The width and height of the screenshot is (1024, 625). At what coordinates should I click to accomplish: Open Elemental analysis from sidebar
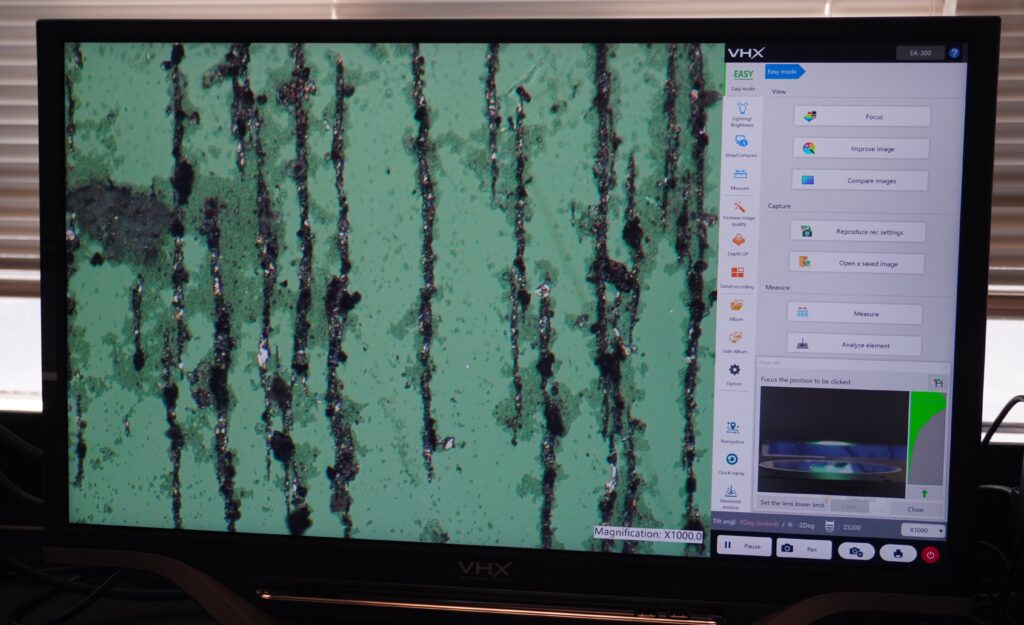[x=730, y=494]
